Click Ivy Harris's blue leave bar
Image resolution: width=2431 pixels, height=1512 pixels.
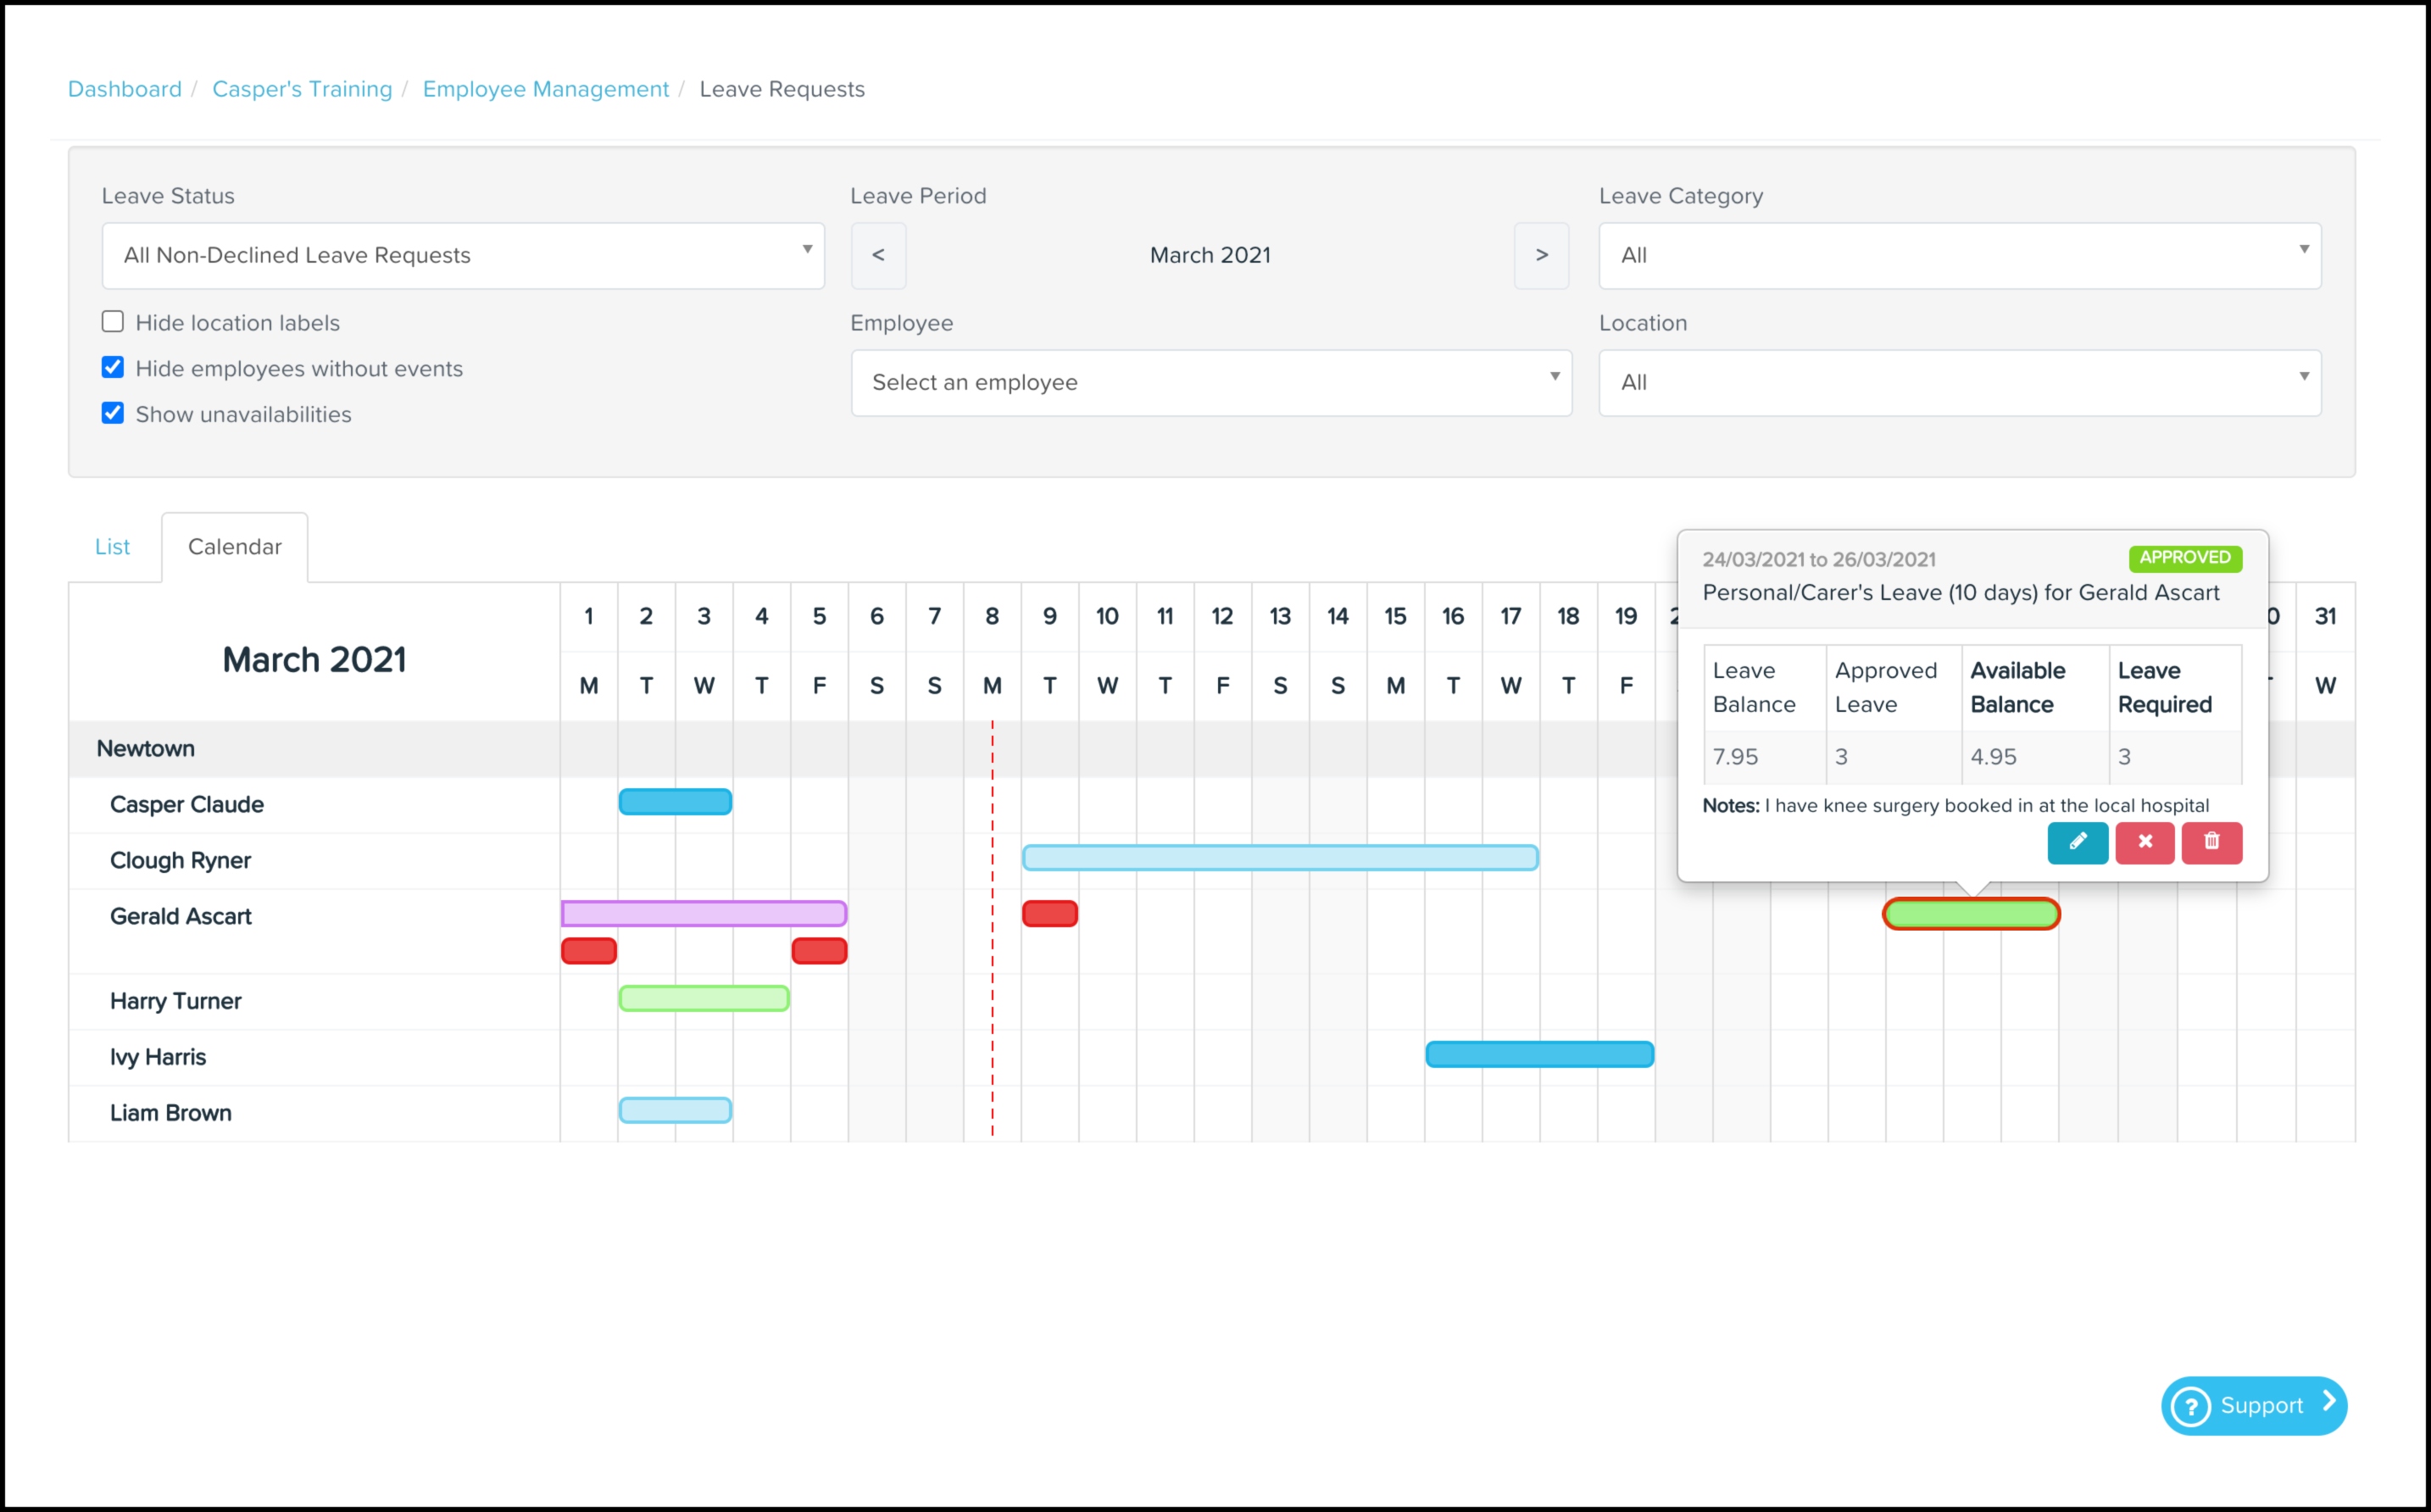point(1539,1055)
